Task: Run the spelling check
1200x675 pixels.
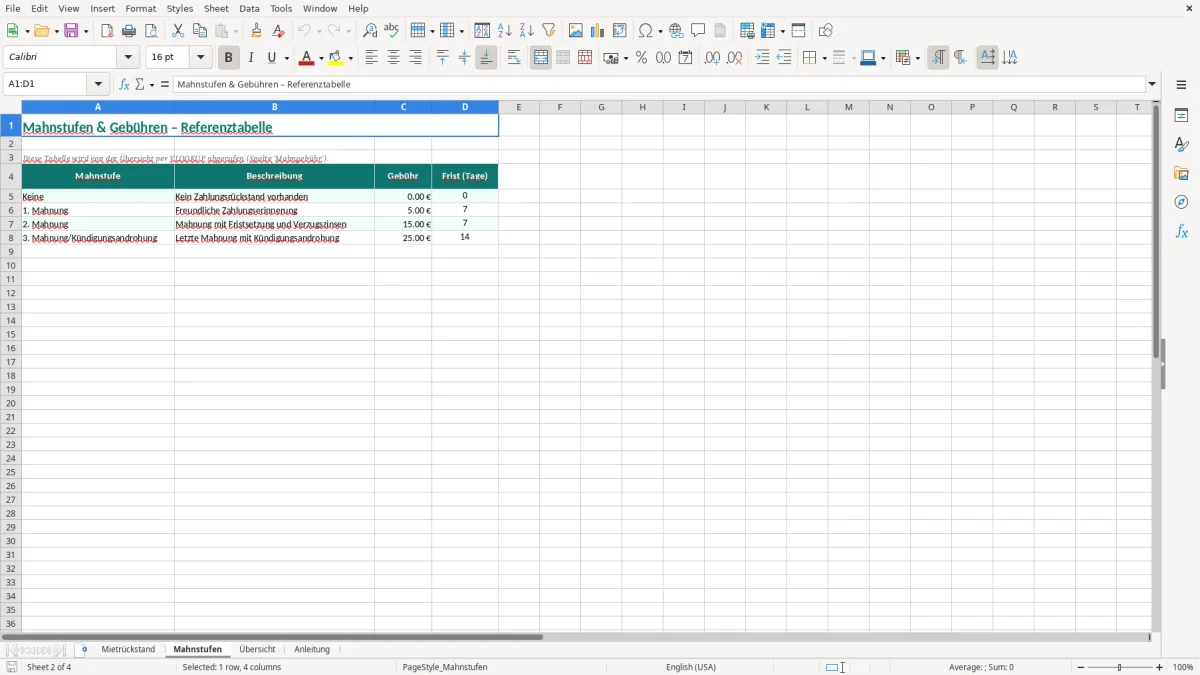Action: tap(392, 31)
